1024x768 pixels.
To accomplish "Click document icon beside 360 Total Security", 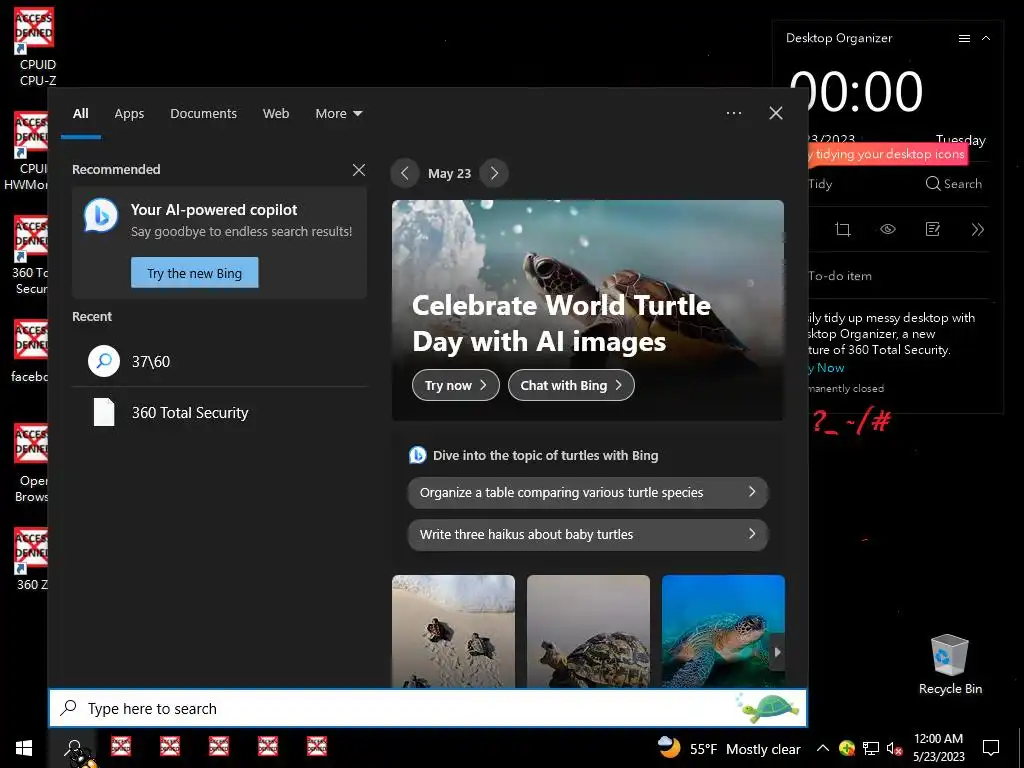I will click(104, 412).
